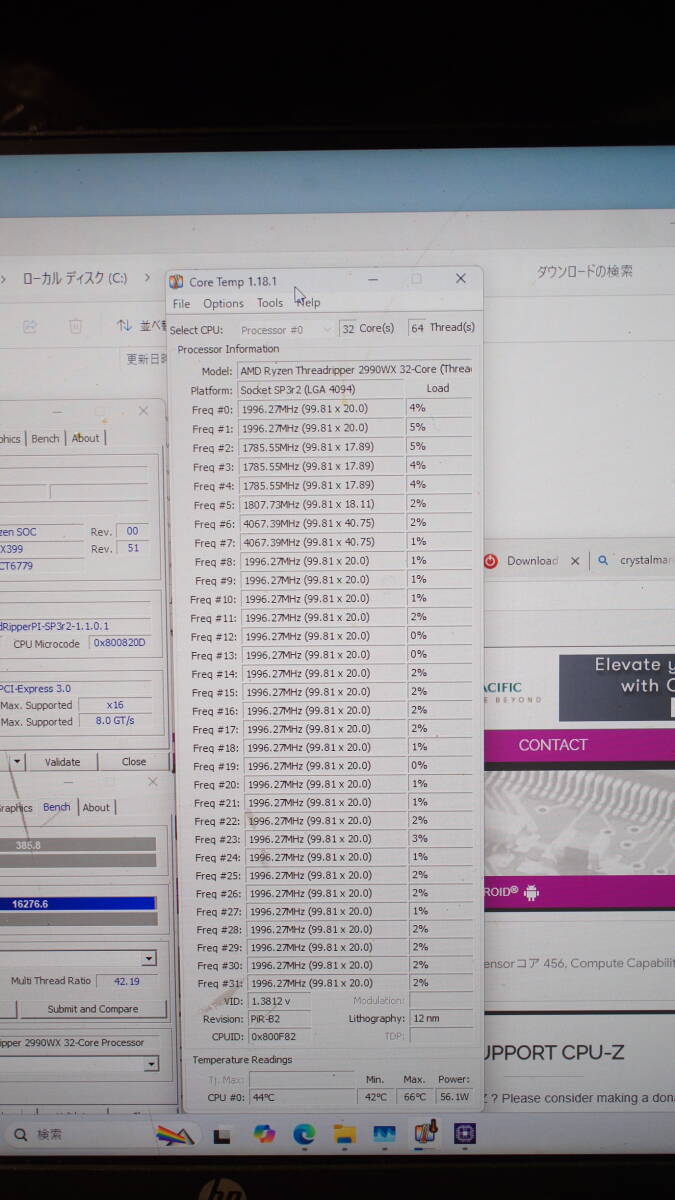
Task: Select ローカル ディスク (C:) in Explorer breadcrumb
Action: [x=75, y=278]
